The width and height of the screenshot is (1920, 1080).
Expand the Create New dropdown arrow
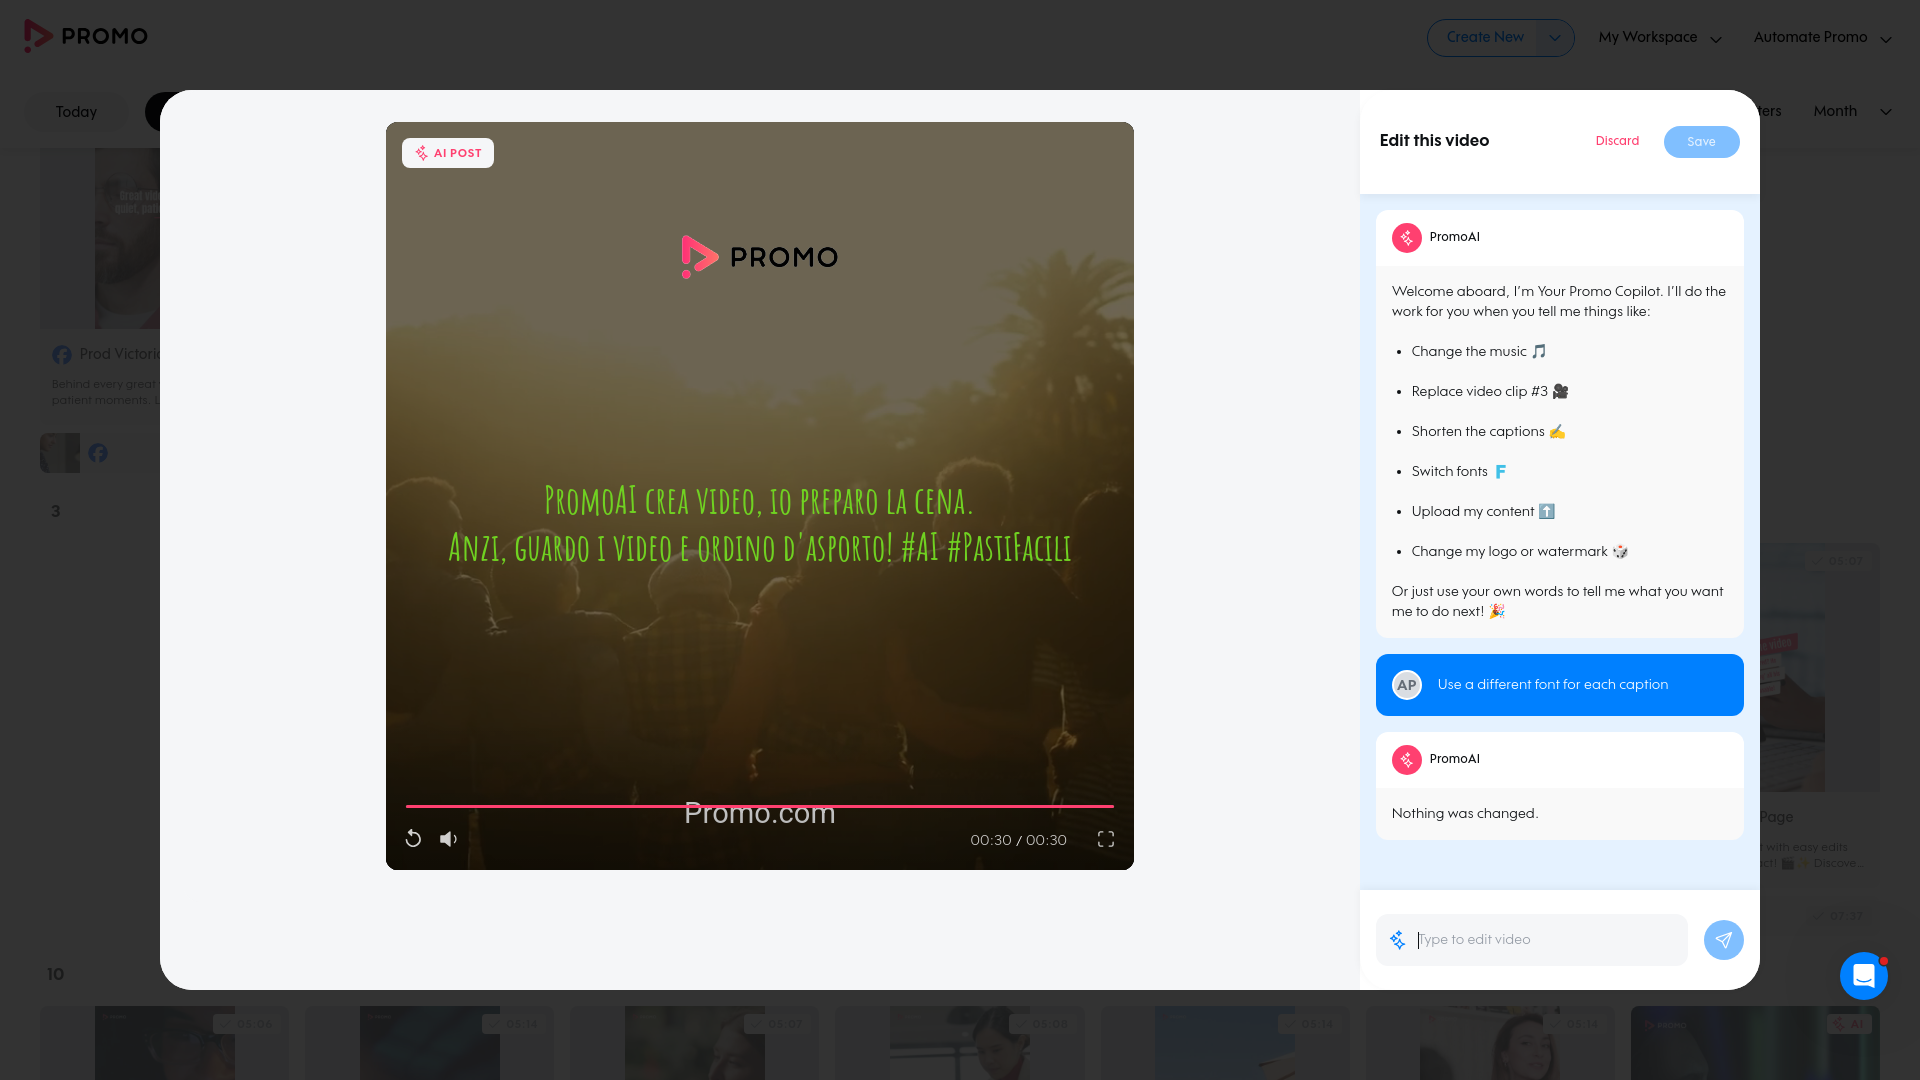1554,38
